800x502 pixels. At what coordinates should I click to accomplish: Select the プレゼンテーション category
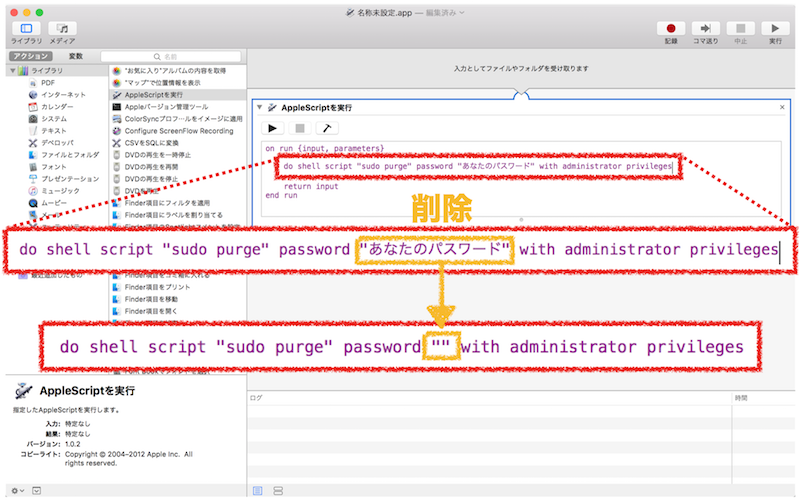tap(70, 179)
